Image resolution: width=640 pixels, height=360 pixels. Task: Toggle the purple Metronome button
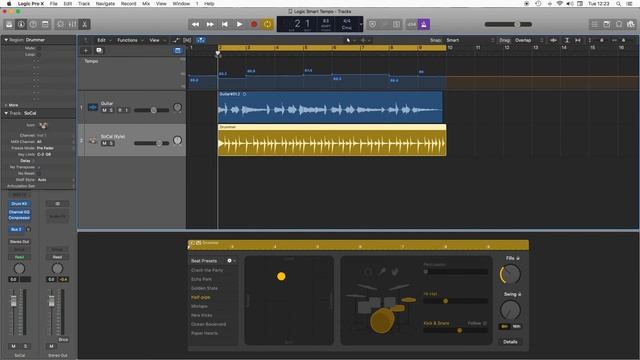[x=424, y=24]
